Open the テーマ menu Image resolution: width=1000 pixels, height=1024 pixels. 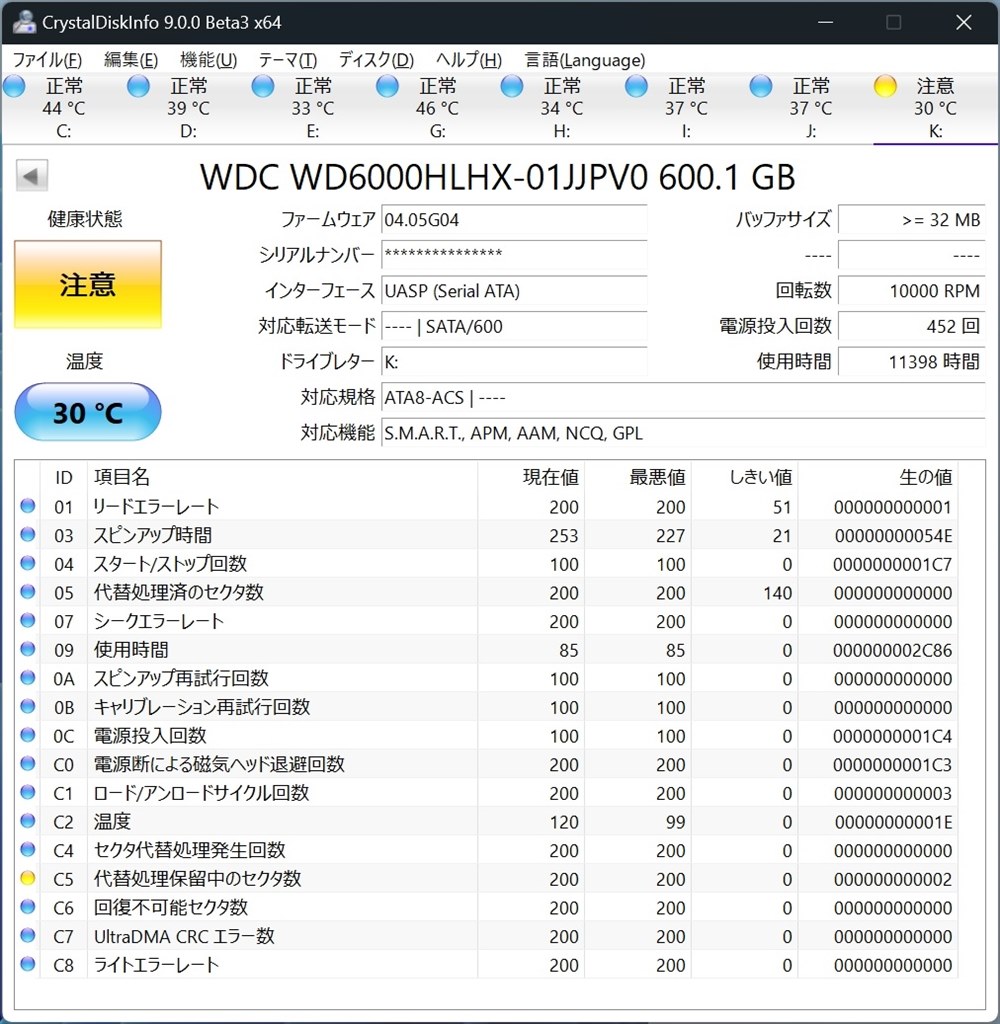pyautogui.click(x=287, y=60)
